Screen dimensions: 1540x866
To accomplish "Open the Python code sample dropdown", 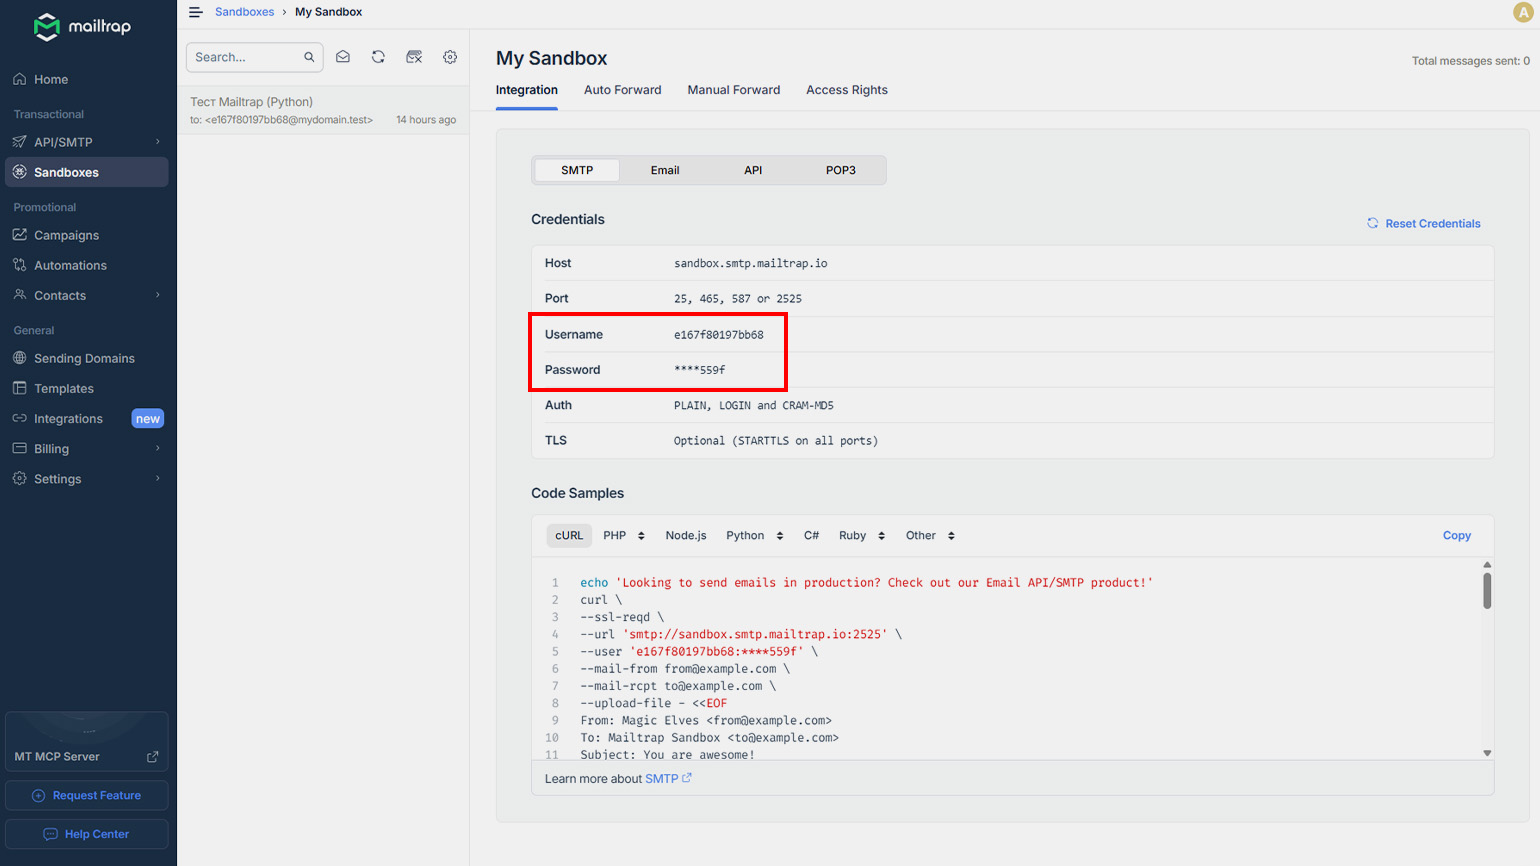I will 755,536.
